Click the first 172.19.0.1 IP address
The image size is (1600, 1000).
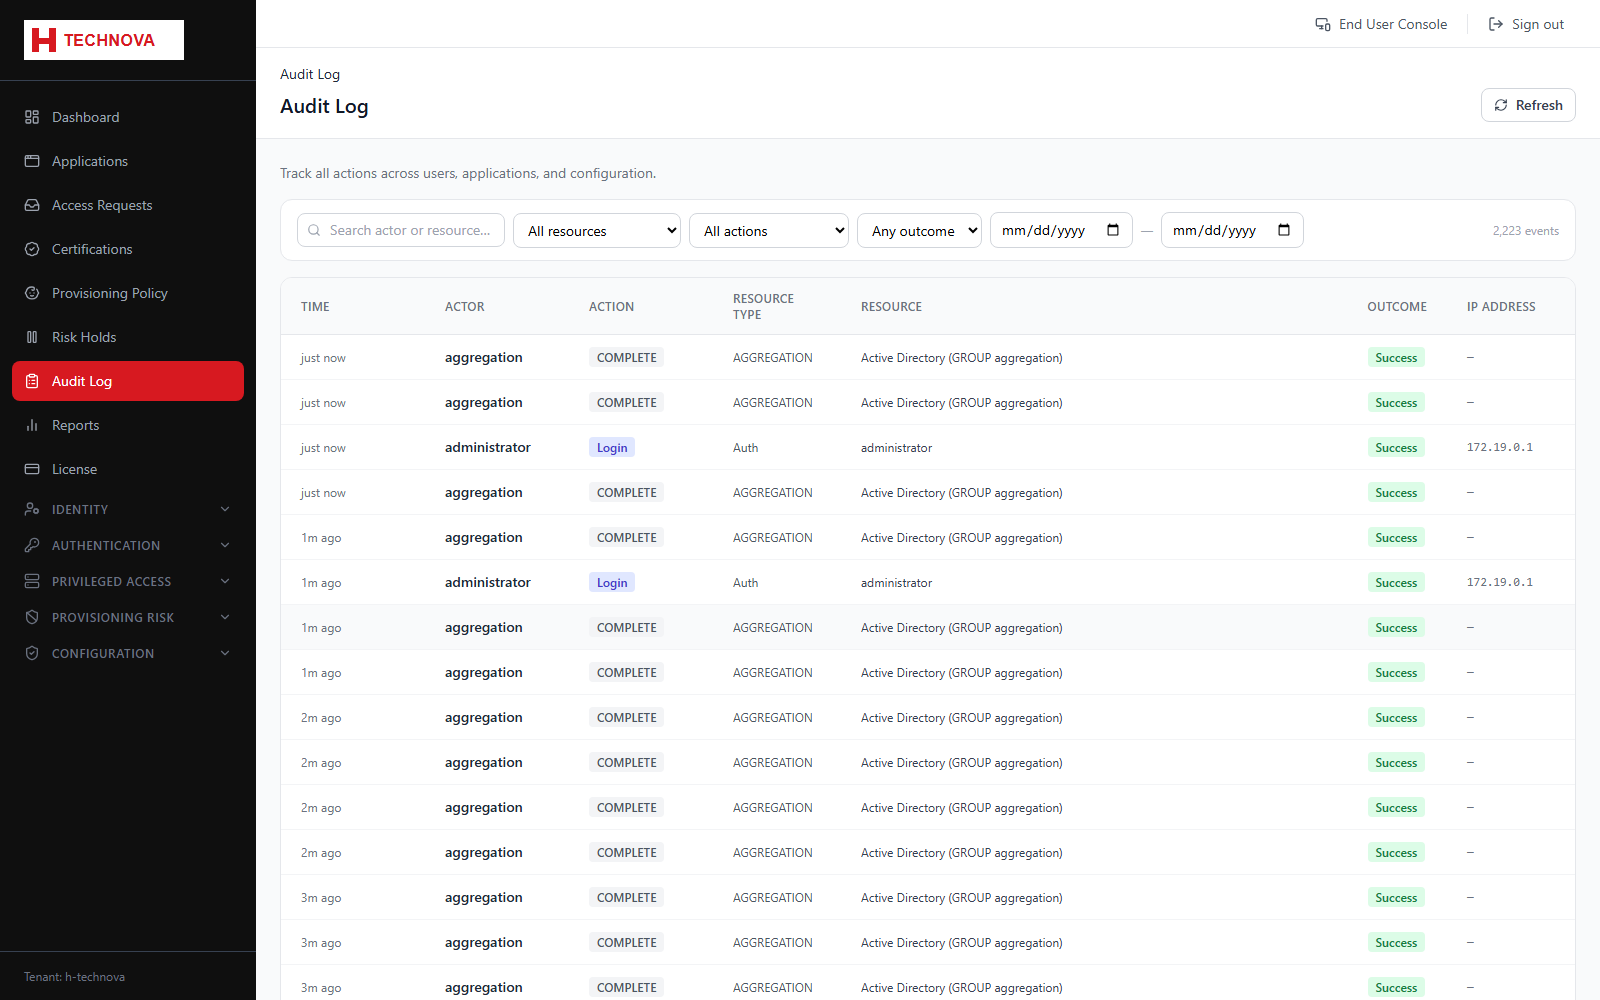[x=1499, y=447]
